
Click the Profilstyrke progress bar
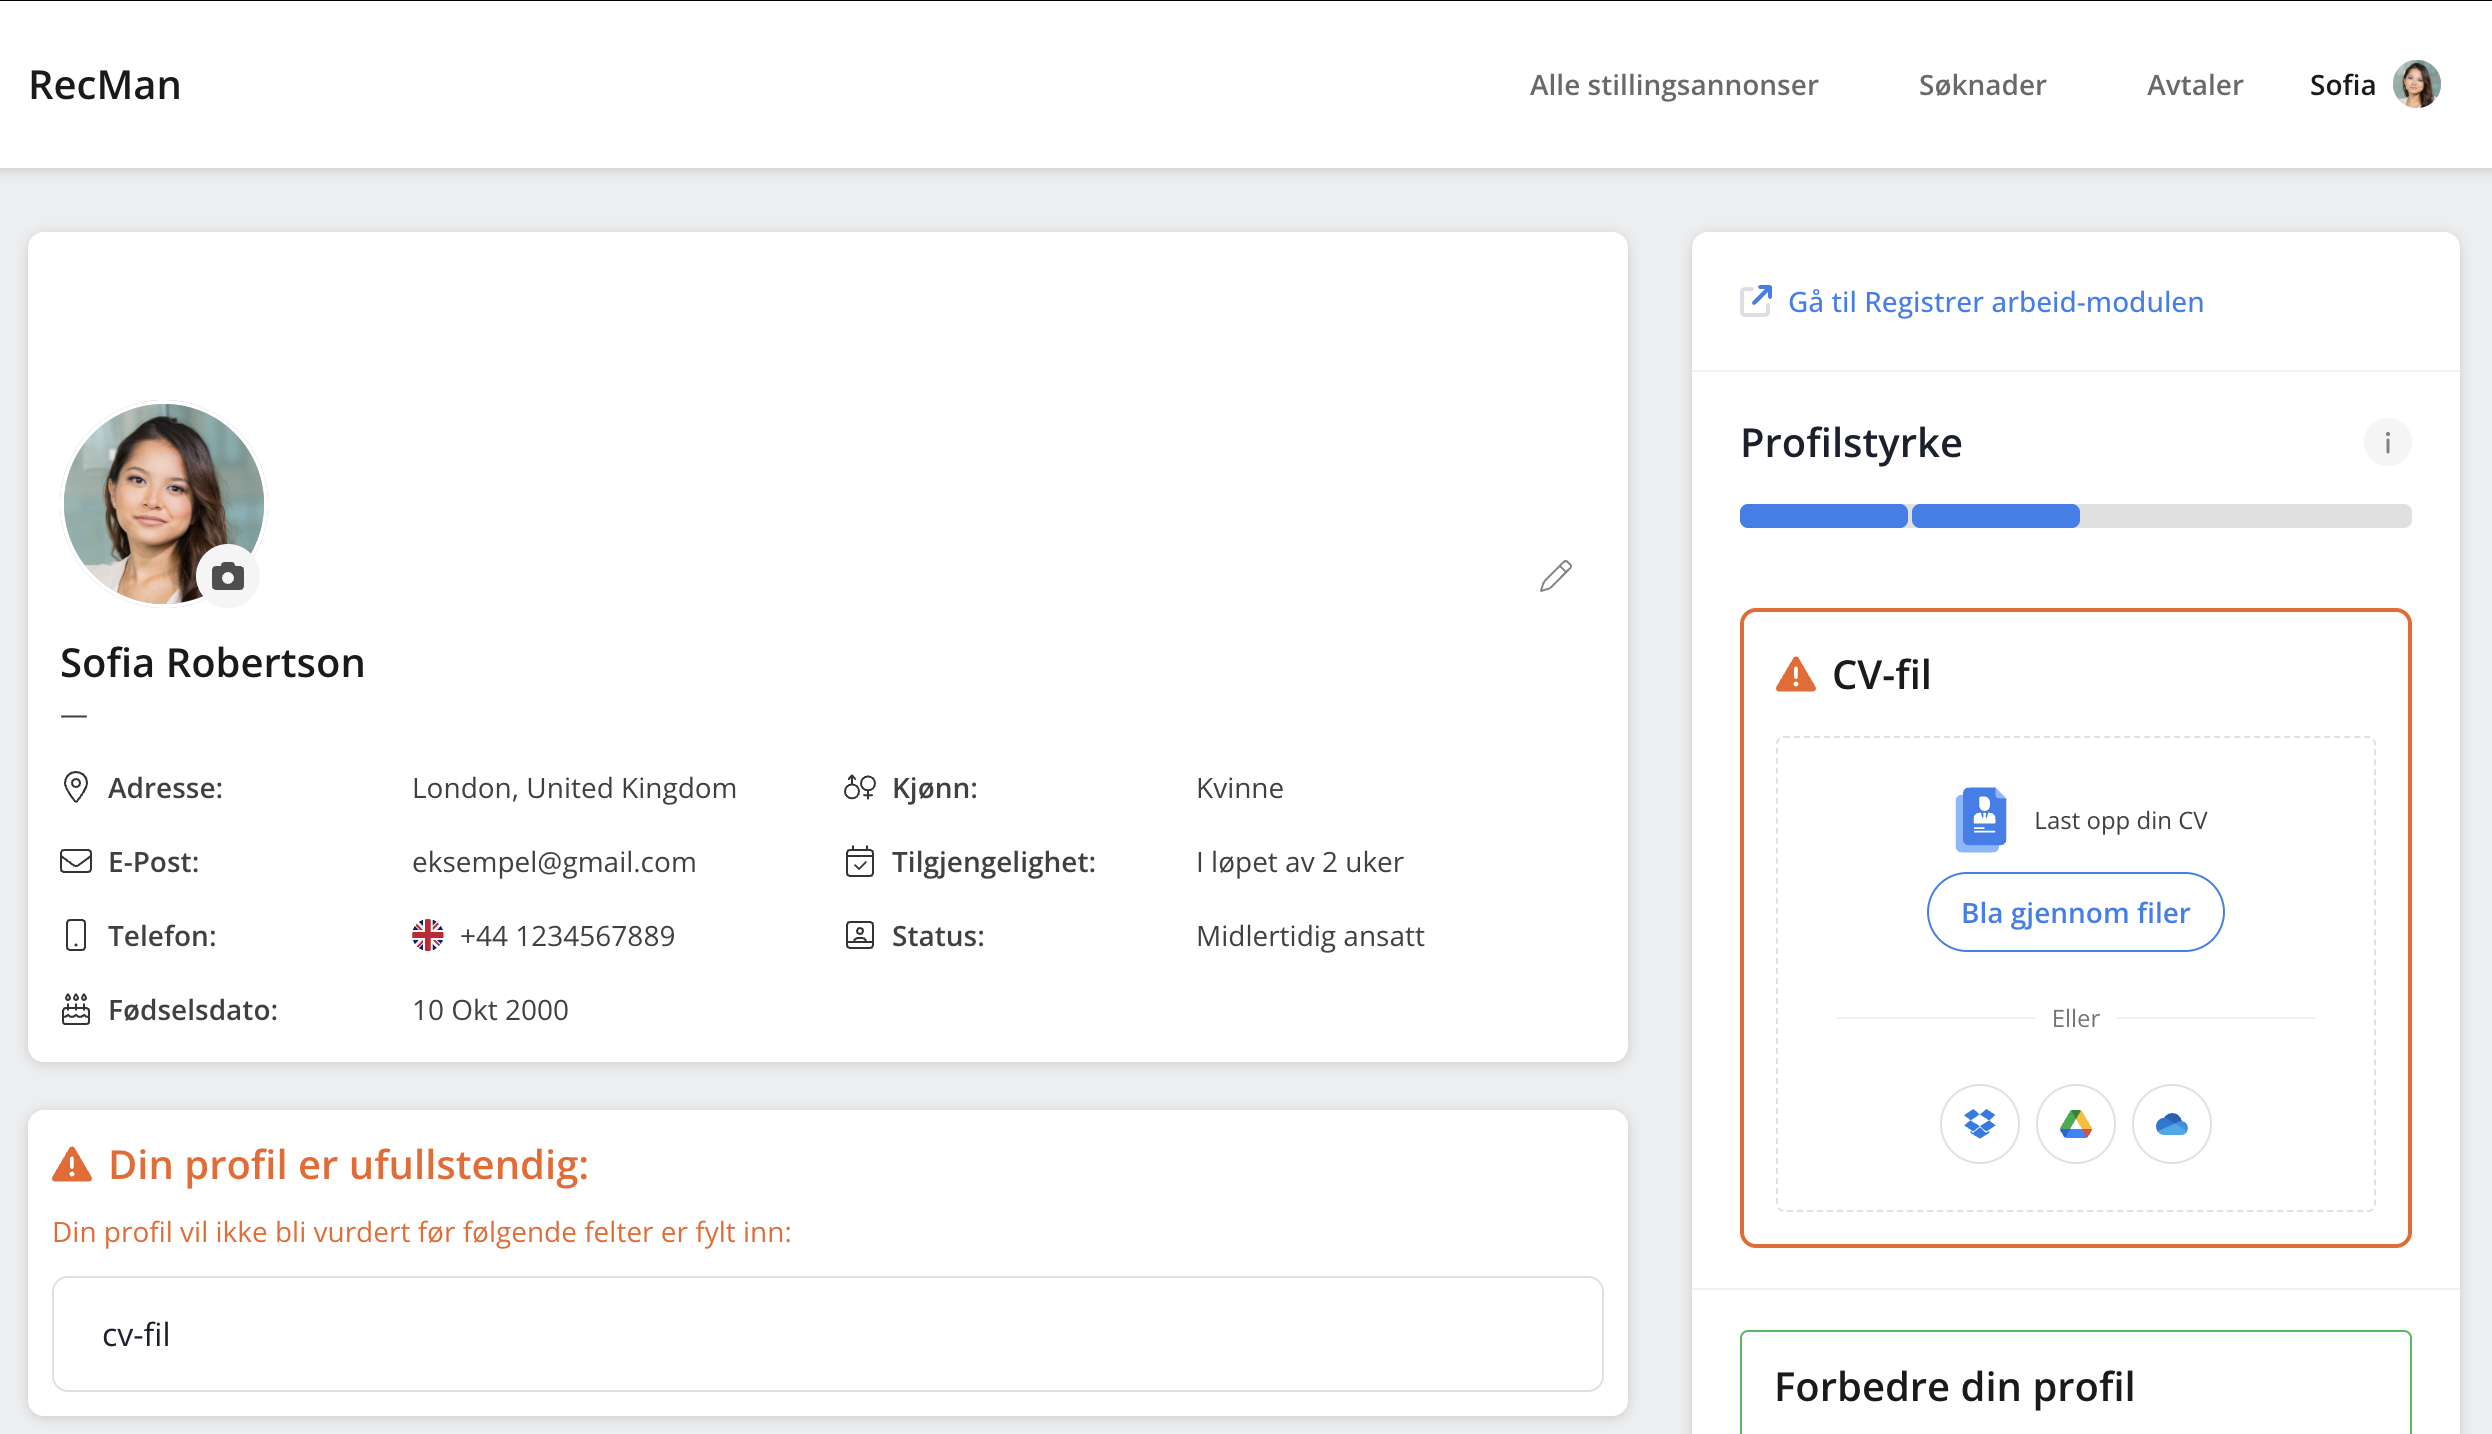(x=2075, y=516)
